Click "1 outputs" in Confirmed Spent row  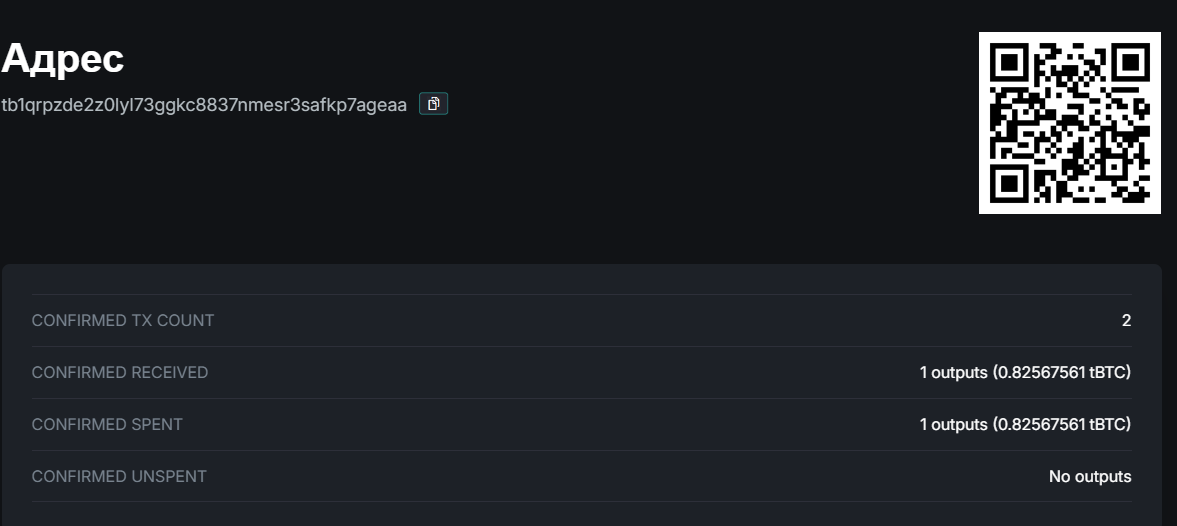pos(953,424)
